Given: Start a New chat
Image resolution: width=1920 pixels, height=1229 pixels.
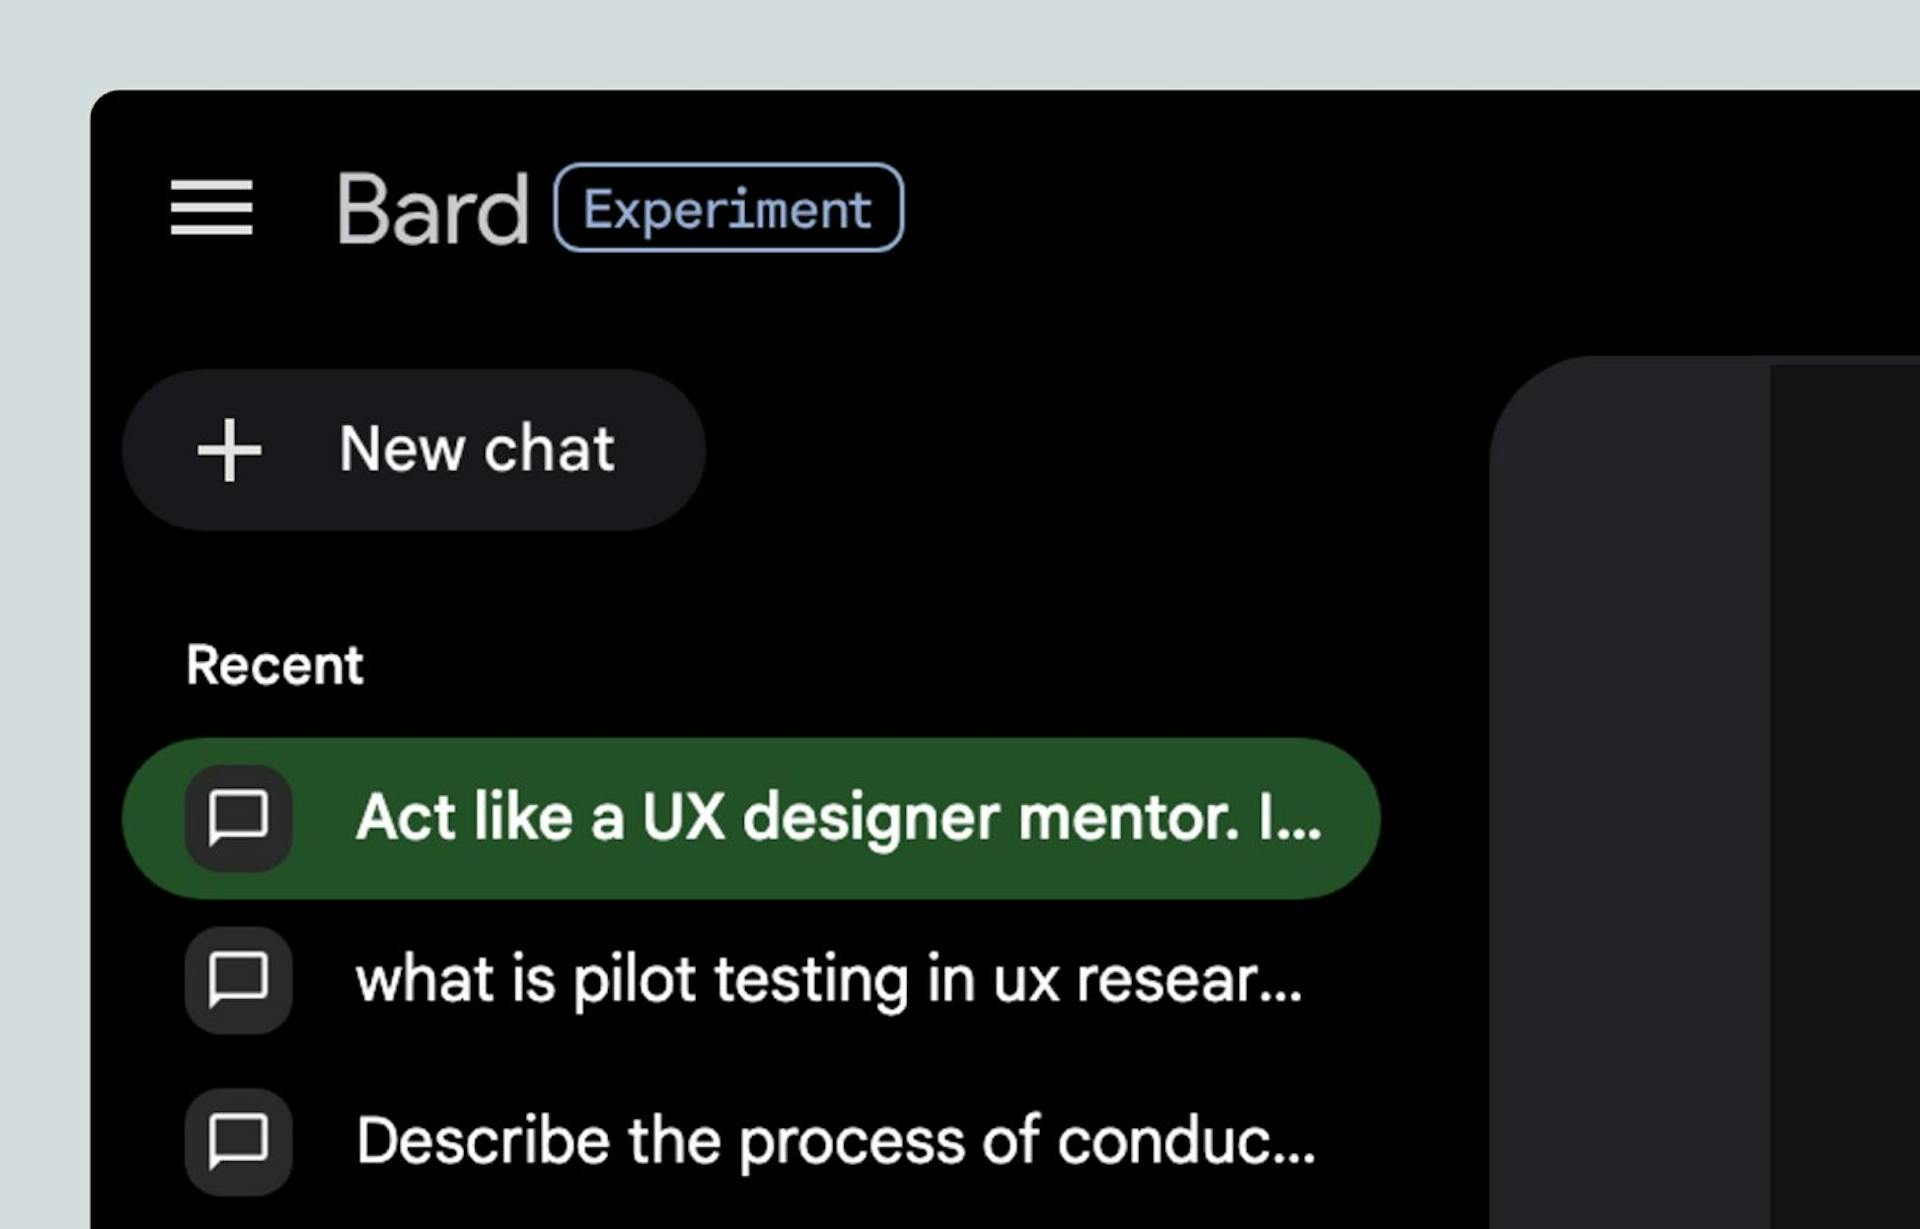Looking at the screenshot, I should (x=476, y=449).
